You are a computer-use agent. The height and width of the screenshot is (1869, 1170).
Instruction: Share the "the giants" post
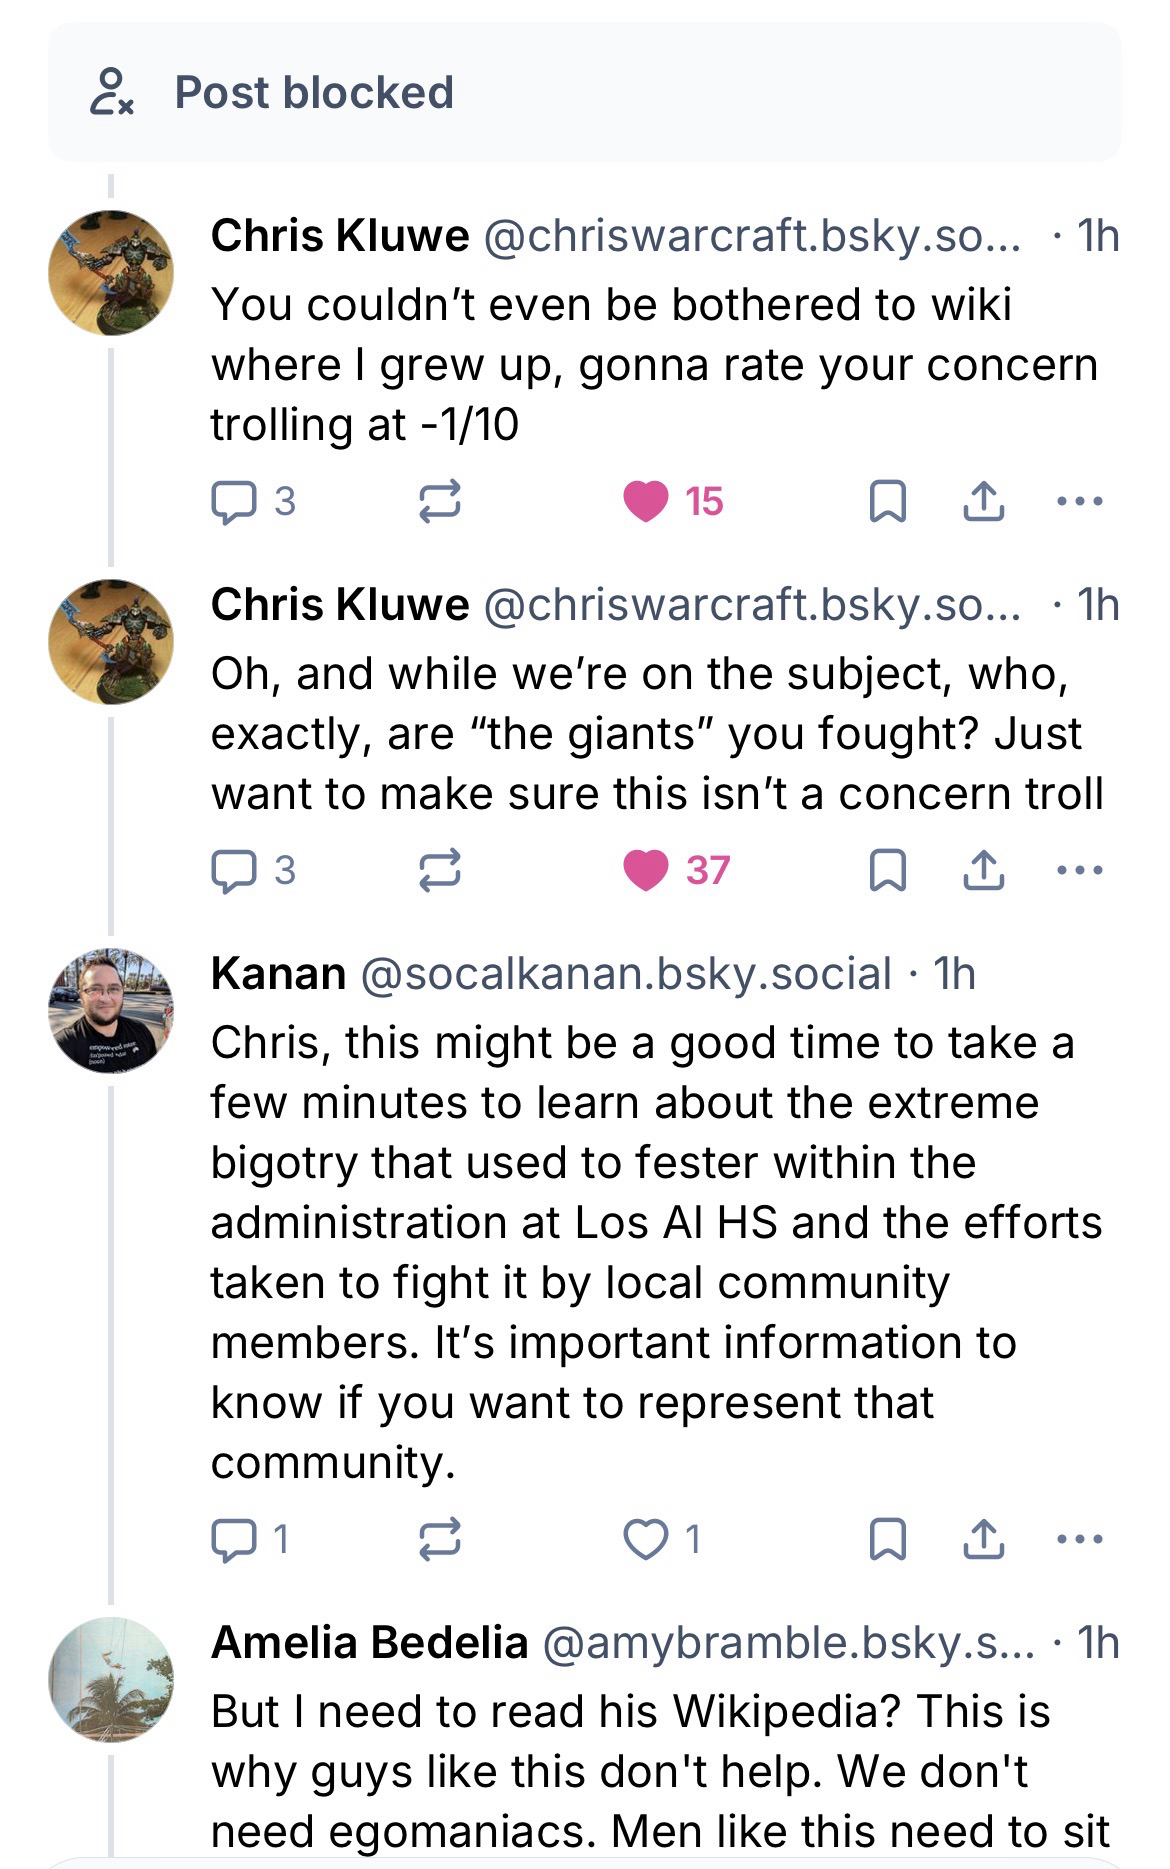click(x=982, y=871)
